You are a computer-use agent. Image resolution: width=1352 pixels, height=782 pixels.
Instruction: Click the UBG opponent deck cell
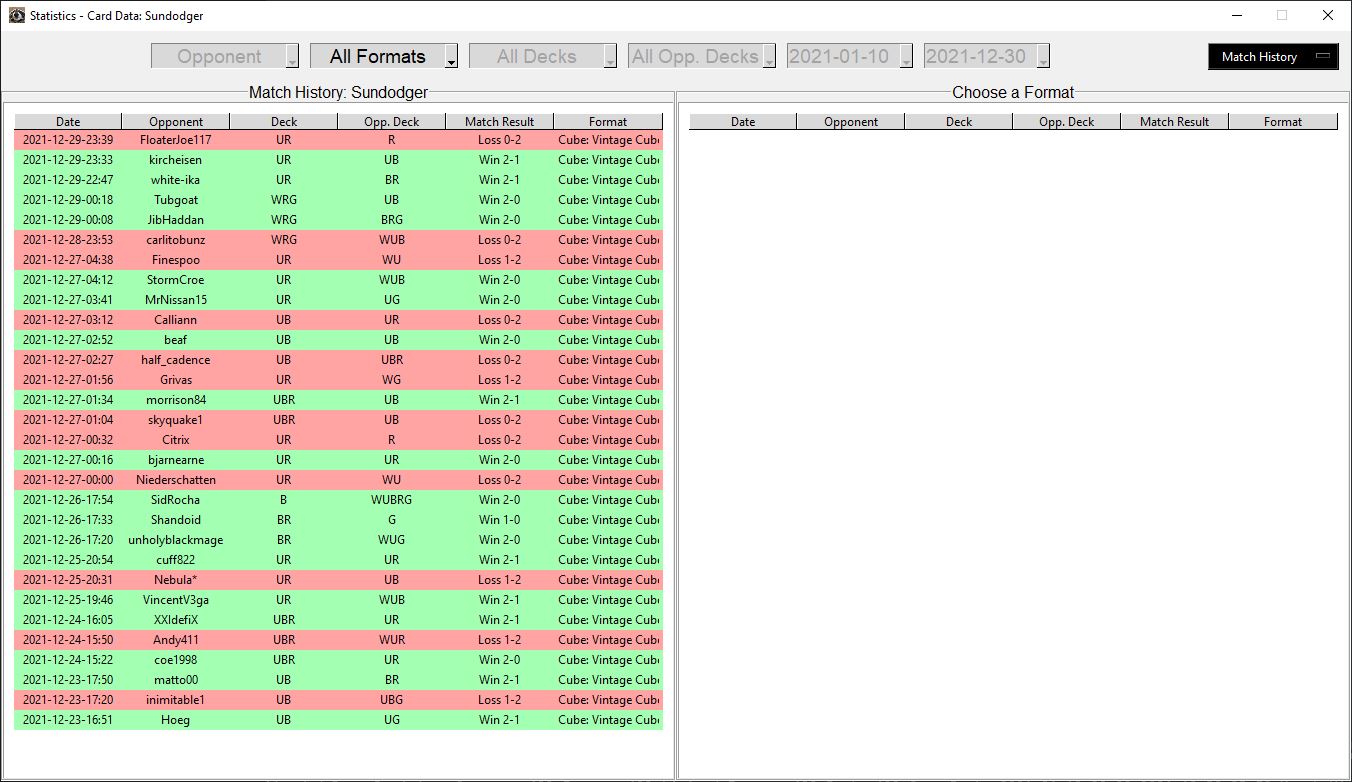pos(392,700)
